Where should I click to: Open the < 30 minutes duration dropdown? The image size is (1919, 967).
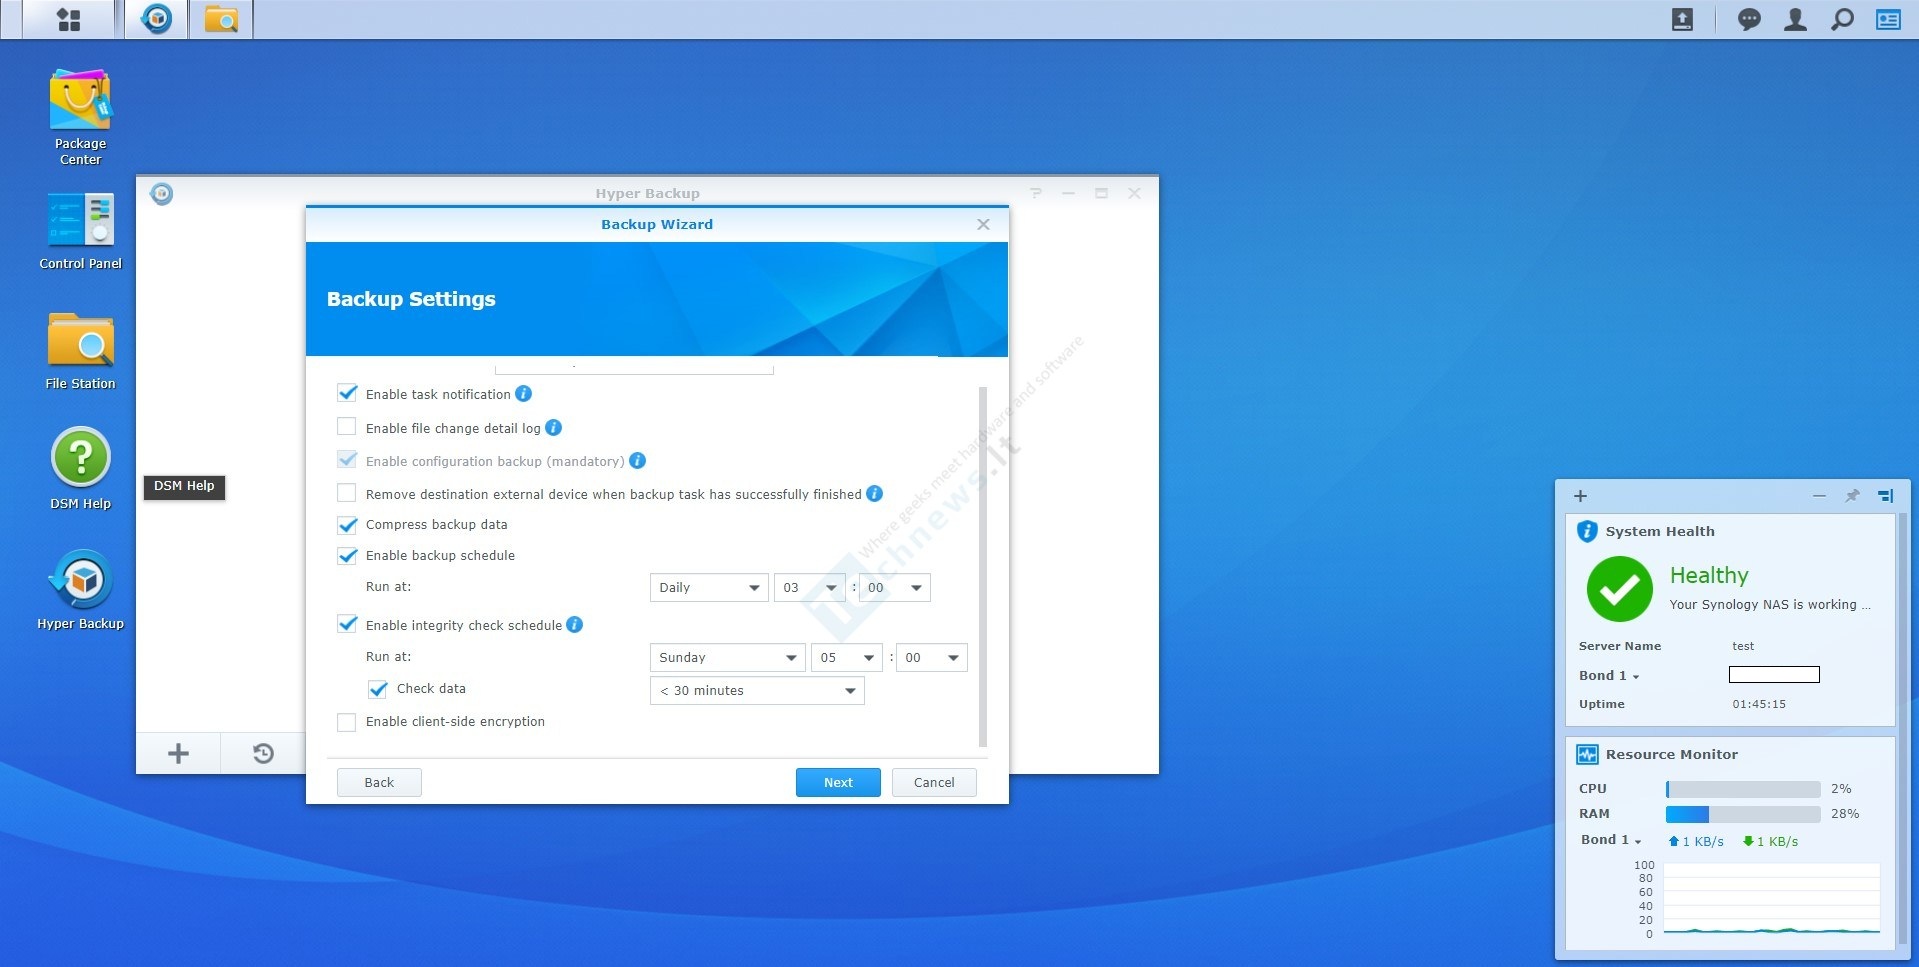pos(757,691)
